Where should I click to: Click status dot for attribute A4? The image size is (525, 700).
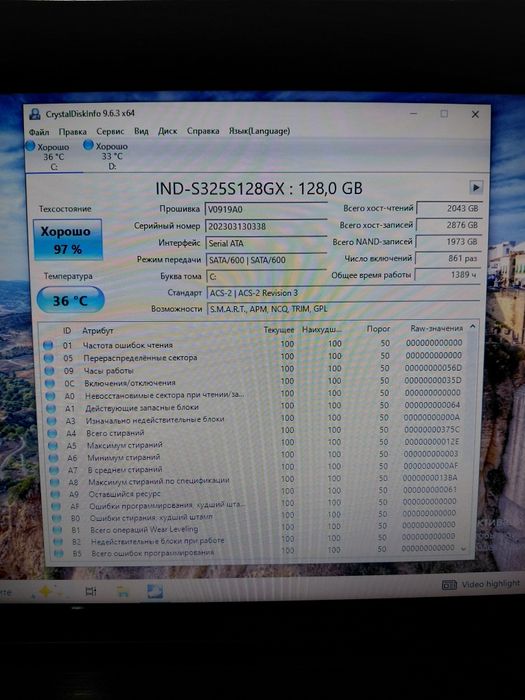click(52, 433)
